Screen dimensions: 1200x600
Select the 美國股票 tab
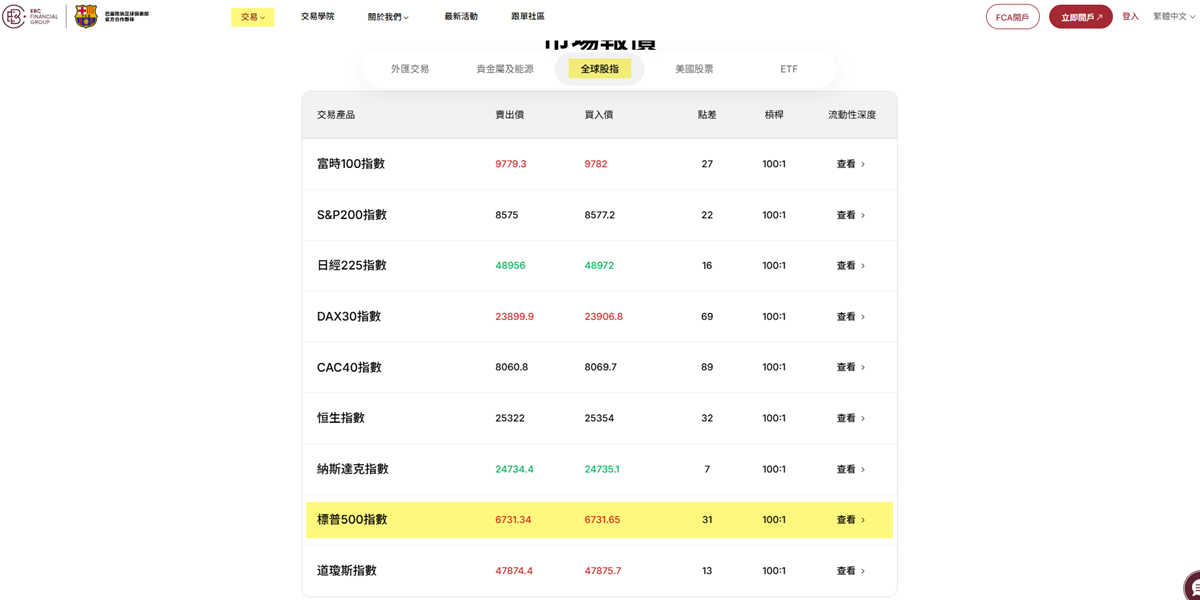(696, 69)
